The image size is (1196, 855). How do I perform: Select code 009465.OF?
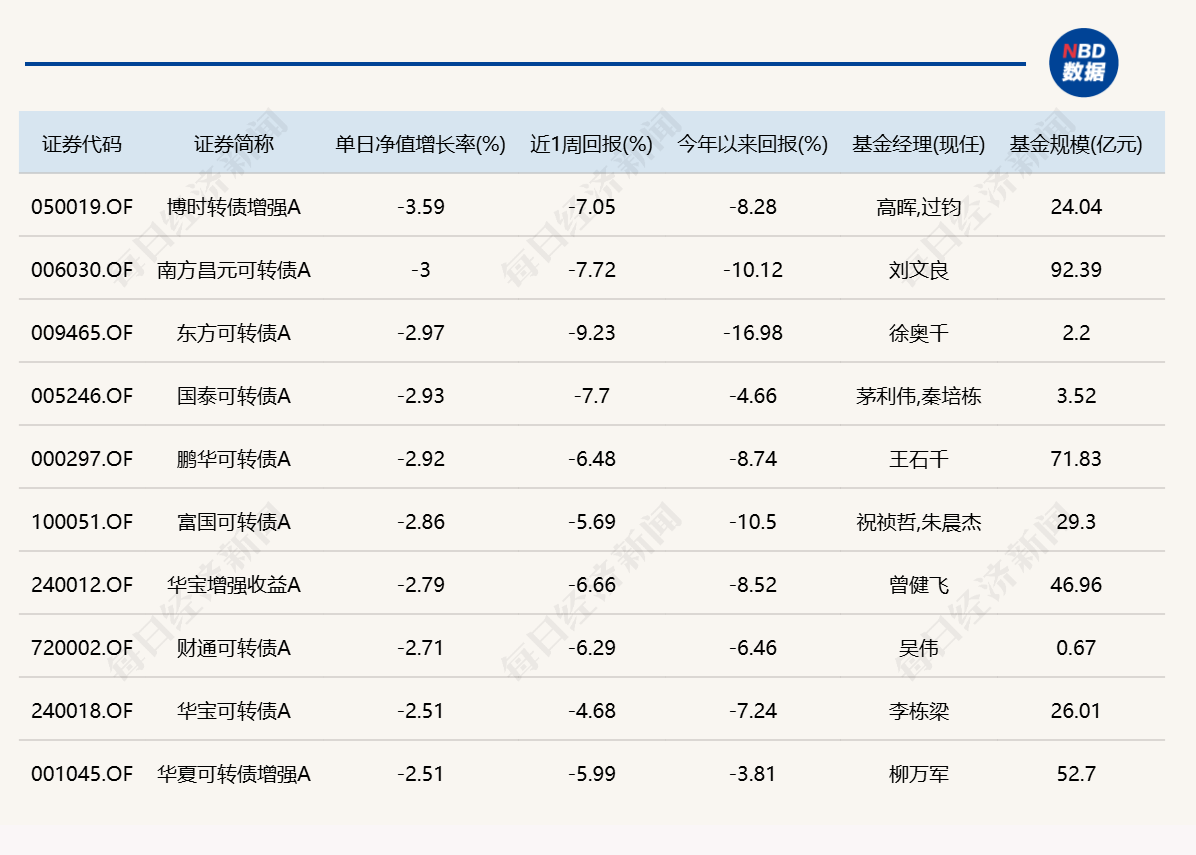tap(82, 333)
